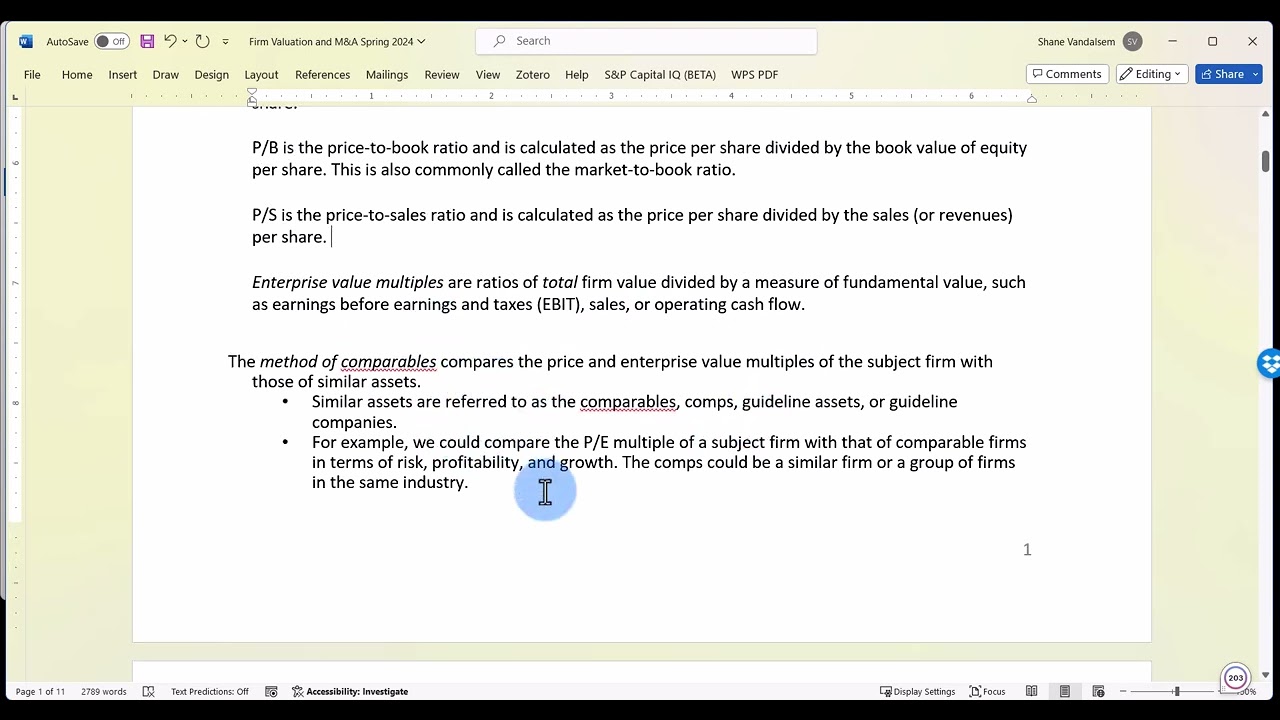Switch to Read Mode view
This screenshot has height=720, width=1280.
click(1031, 692)
